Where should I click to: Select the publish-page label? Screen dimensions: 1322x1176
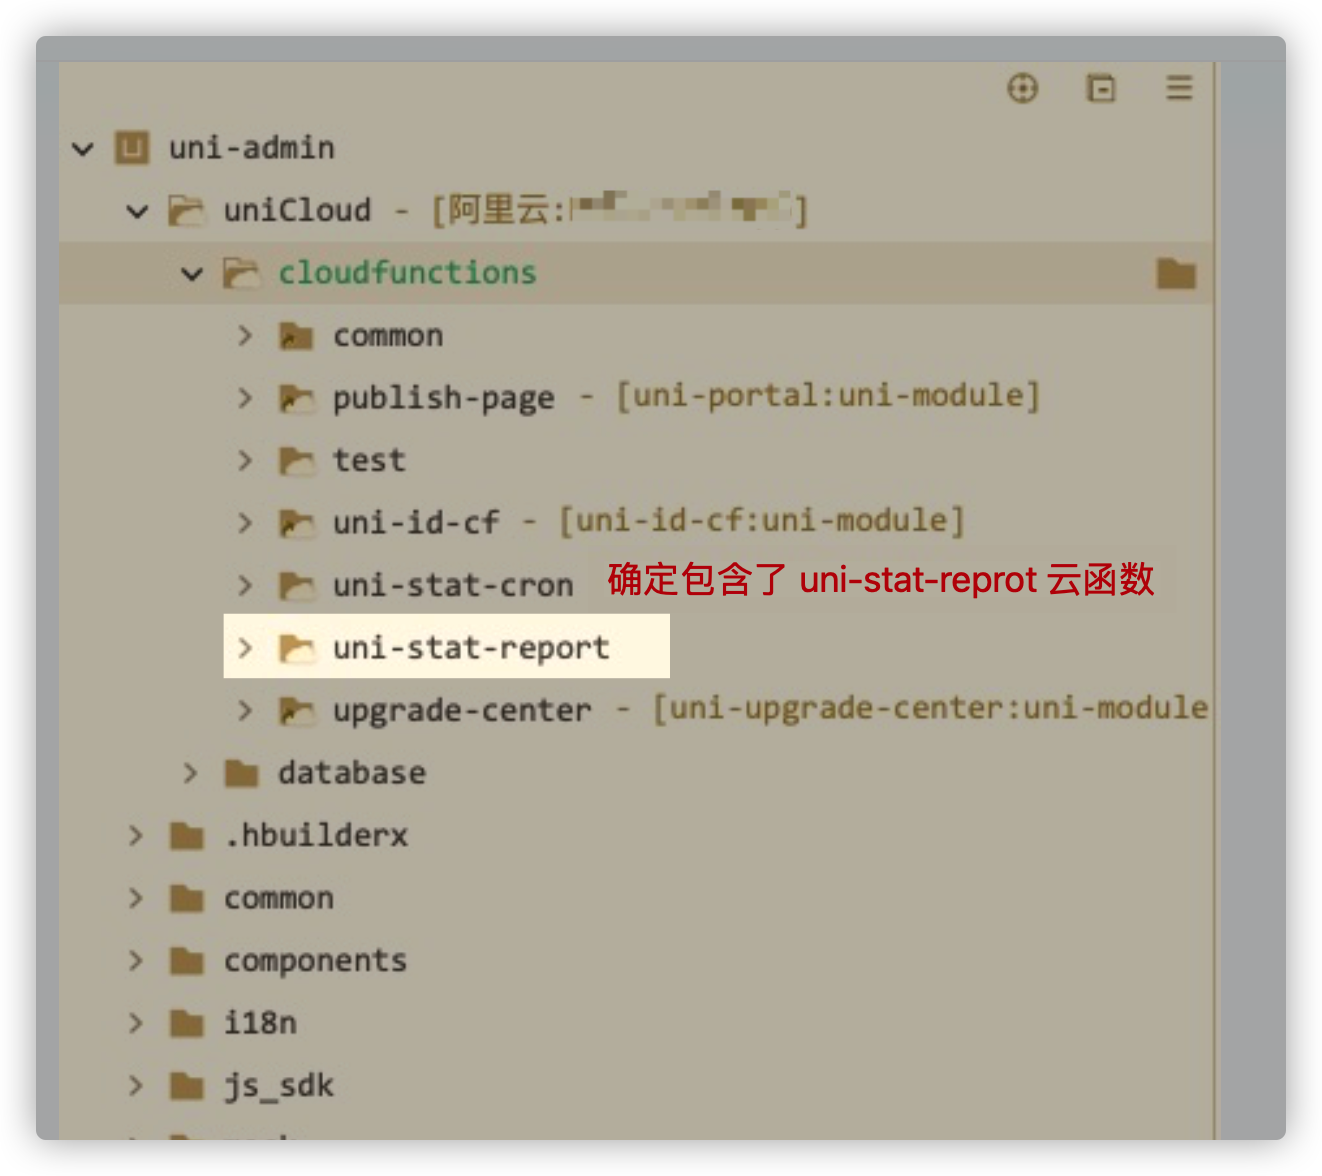click(443, 399)
